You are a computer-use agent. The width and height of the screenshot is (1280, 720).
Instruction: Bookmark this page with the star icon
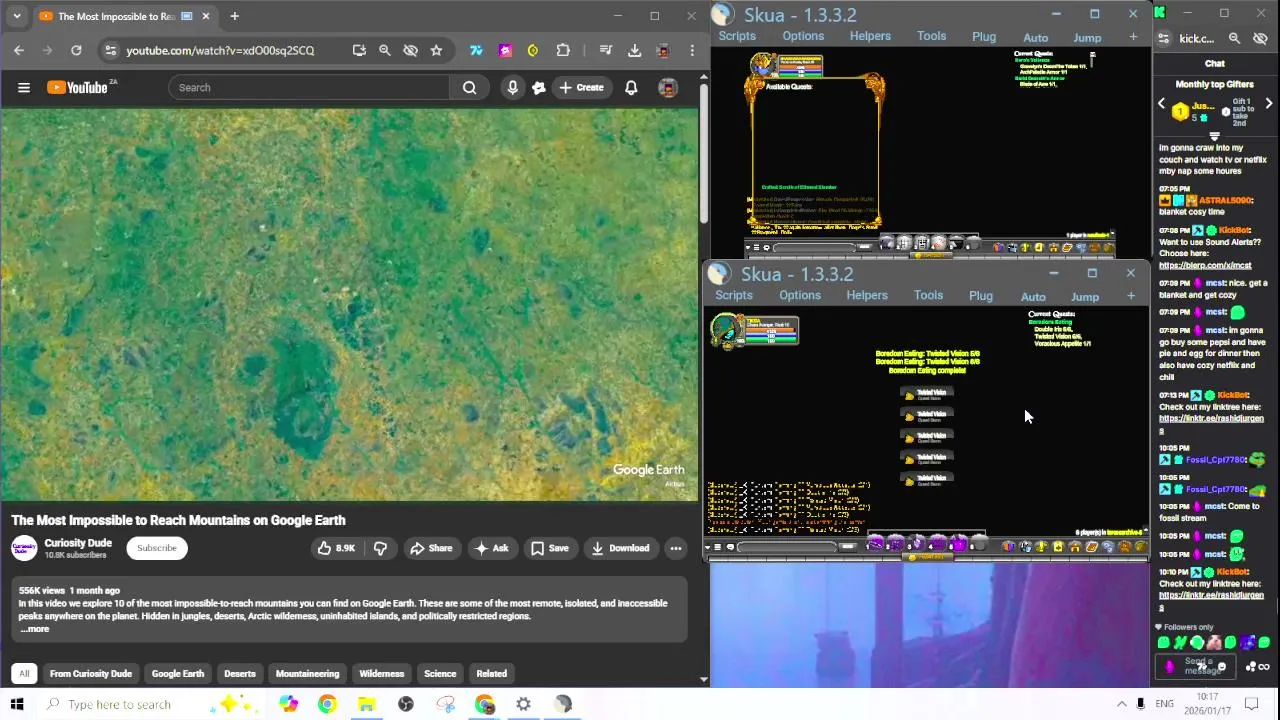point(436,50)
